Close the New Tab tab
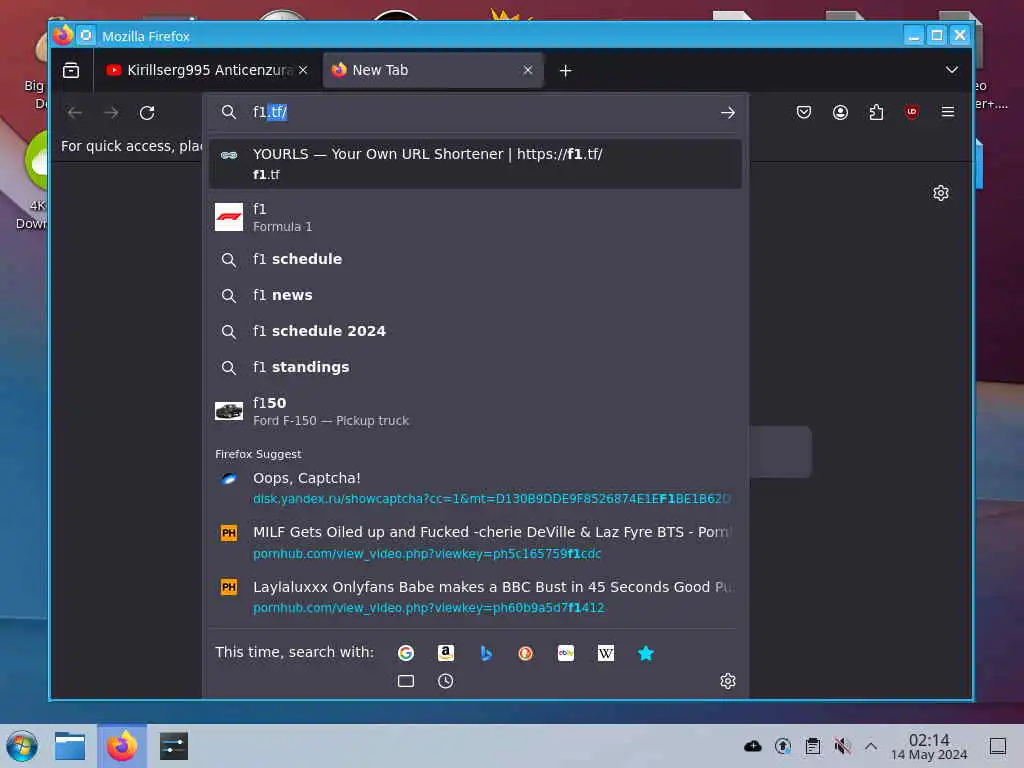 [x=528, y=70]
